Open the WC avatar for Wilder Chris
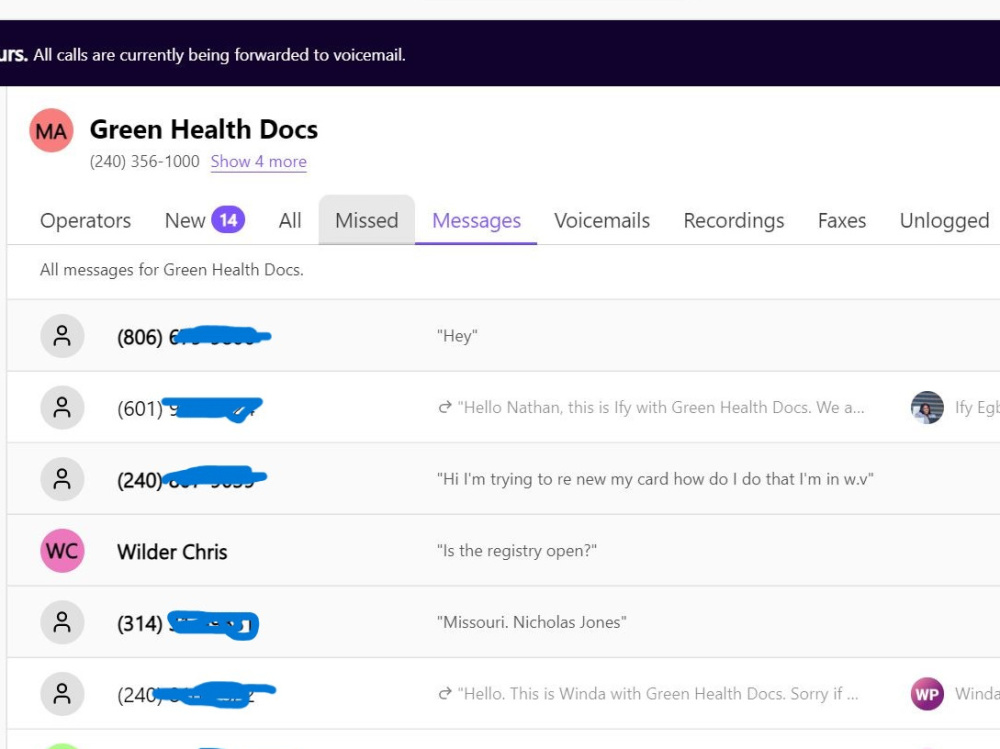 click(x=62, y=551)
